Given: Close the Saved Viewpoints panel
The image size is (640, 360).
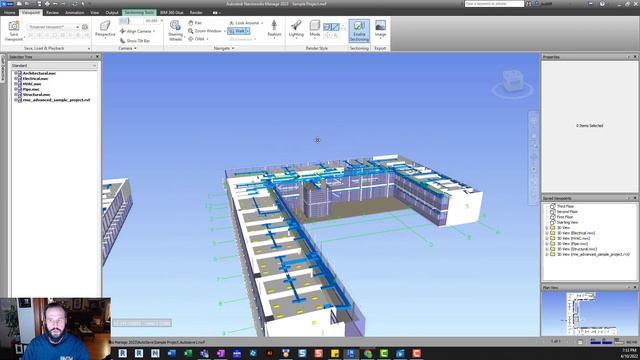Looking at the screenshot, I should (635, 198).
